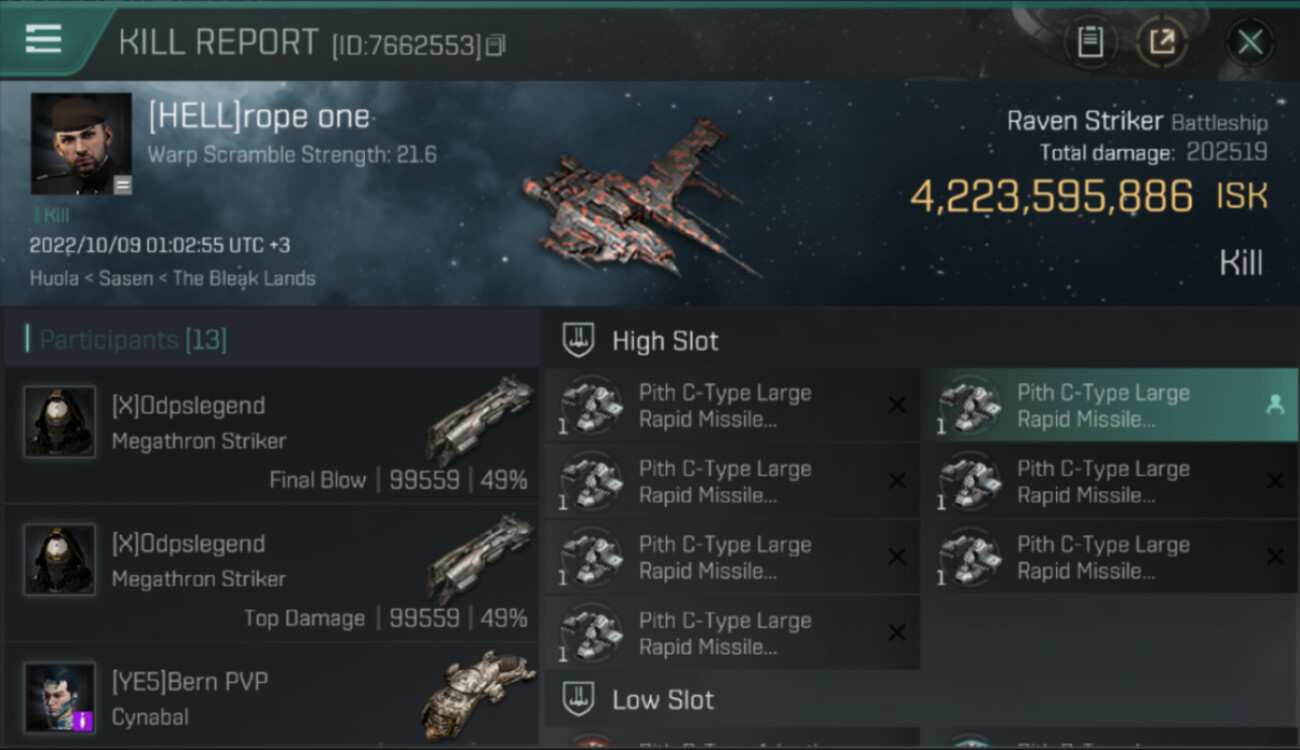Viewport: 1300px width, 750px height.
Task: Open the clipboard notes icon
Action: point(1090,42)
